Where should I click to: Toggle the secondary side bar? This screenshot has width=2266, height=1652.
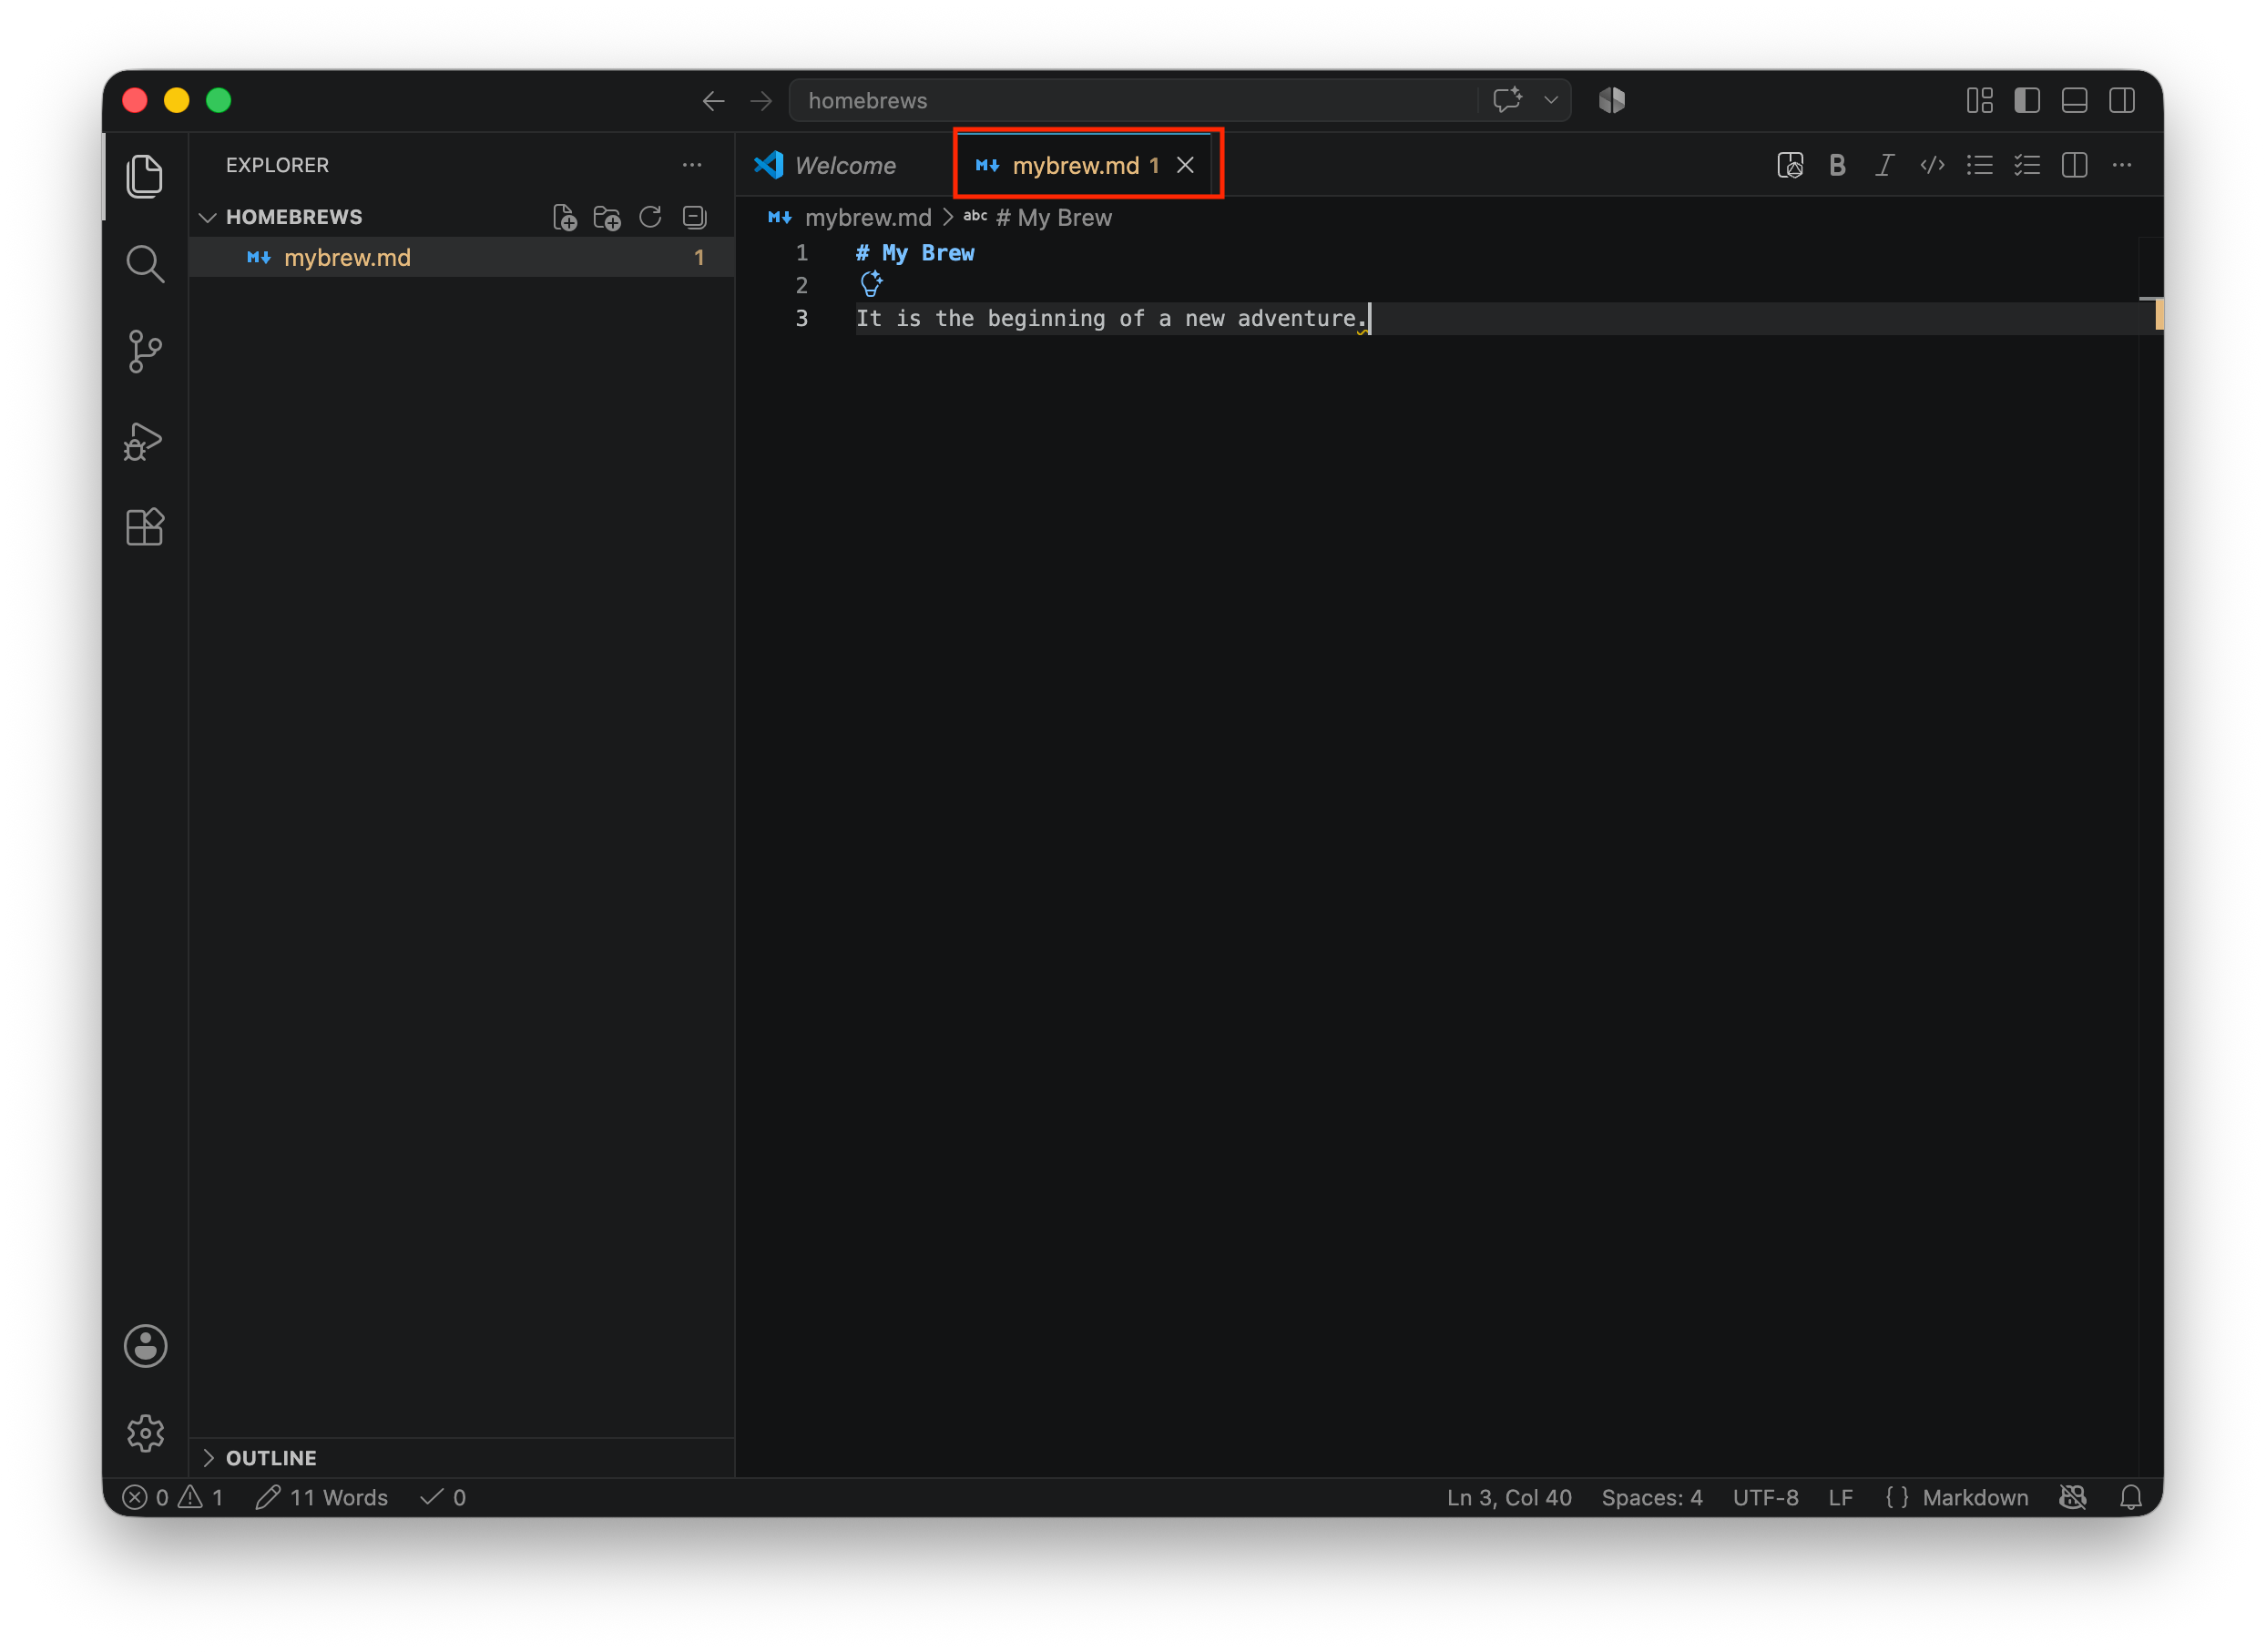click(2122, 101)
